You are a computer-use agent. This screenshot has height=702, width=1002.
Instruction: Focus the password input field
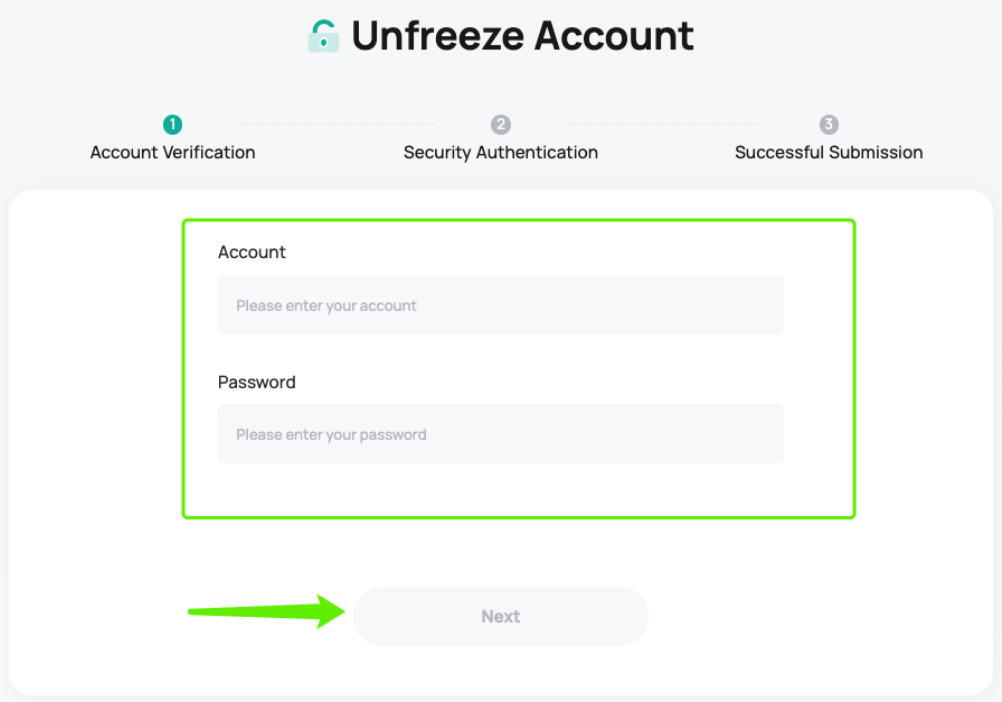500,434
